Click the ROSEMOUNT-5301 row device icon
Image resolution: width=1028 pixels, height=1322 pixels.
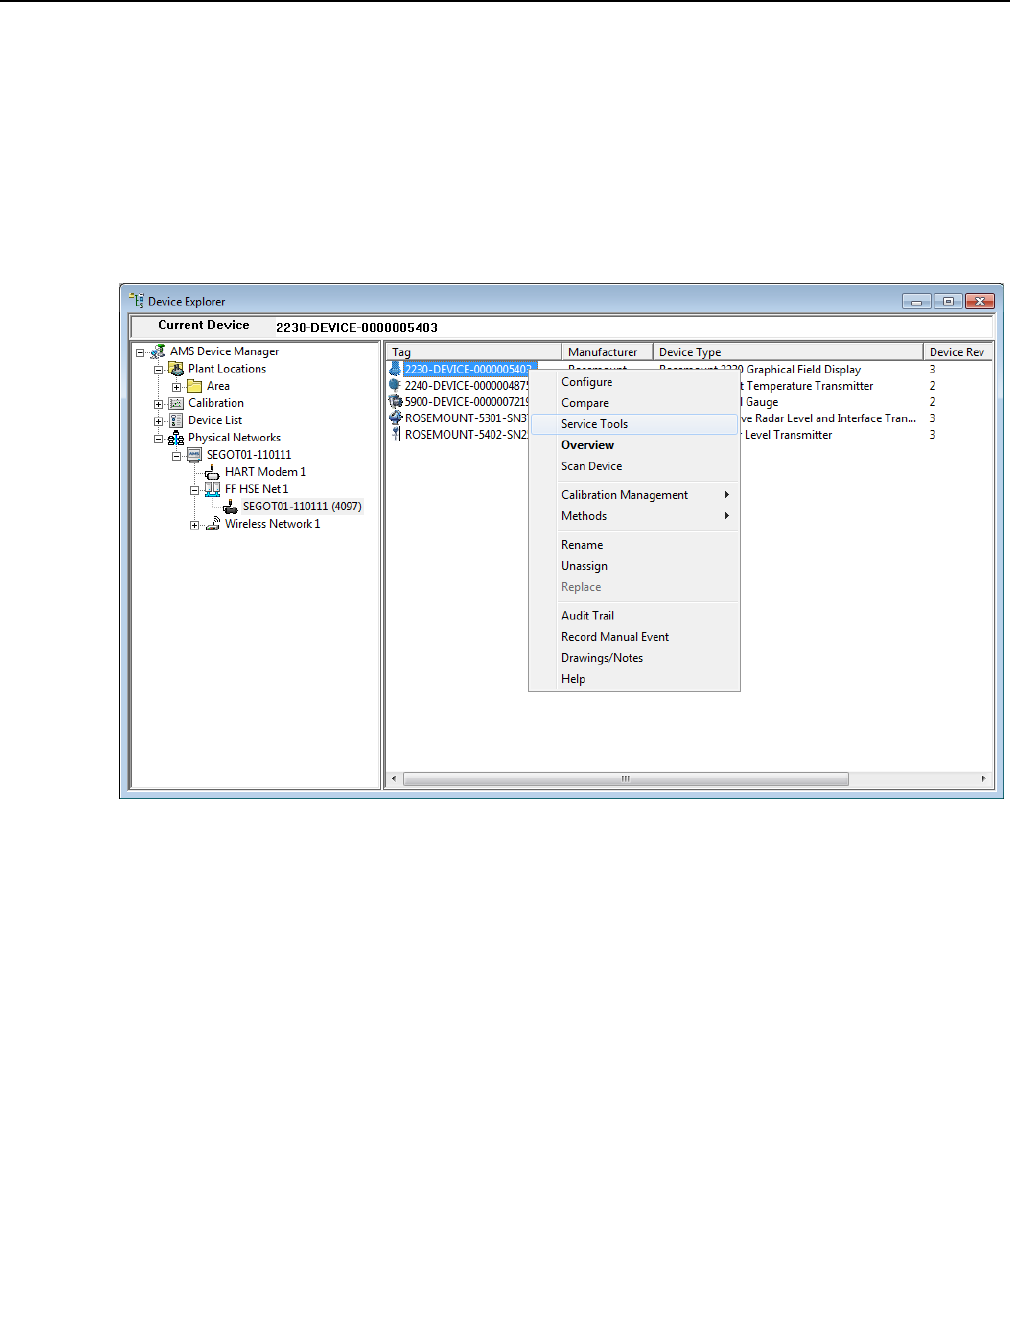pyautogui.click(x=395, y=418)
